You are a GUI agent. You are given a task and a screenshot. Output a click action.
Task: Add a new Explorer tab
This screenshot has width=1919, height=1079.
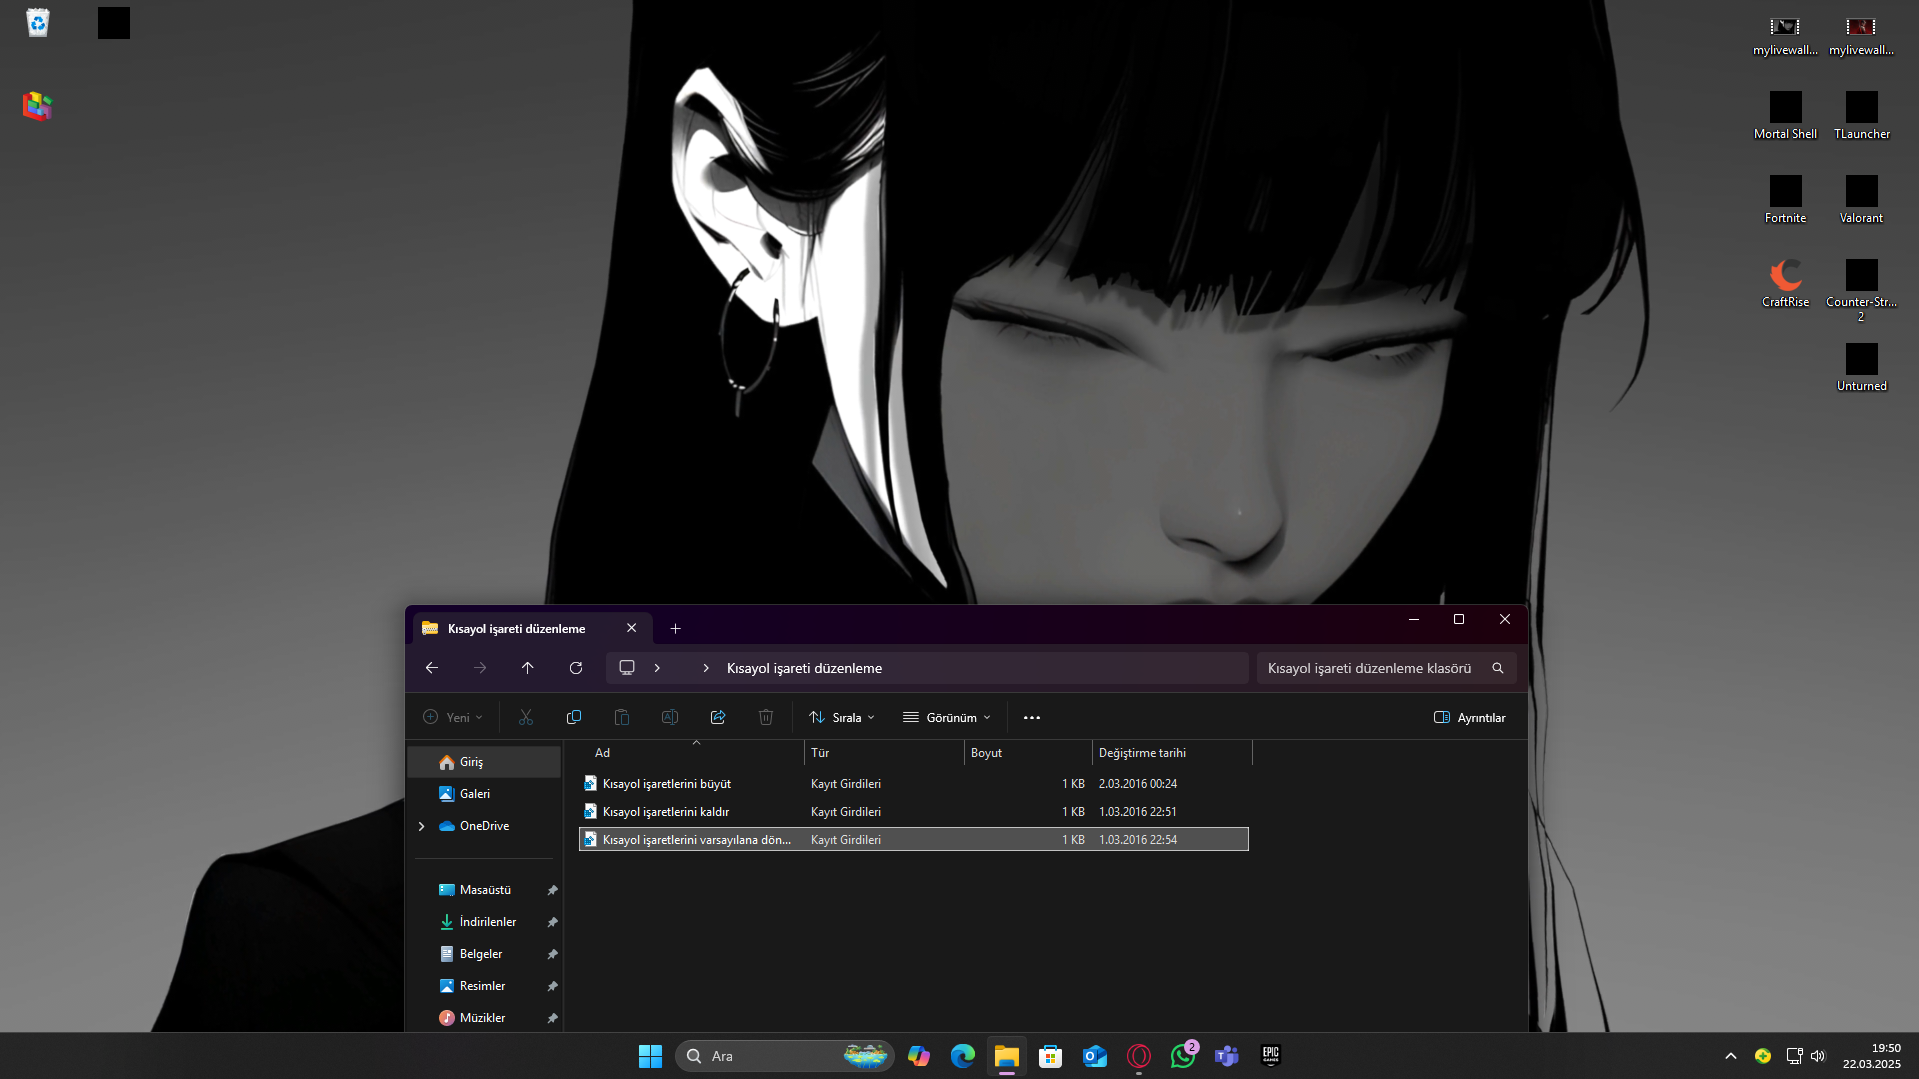click(x=676, y=628)
